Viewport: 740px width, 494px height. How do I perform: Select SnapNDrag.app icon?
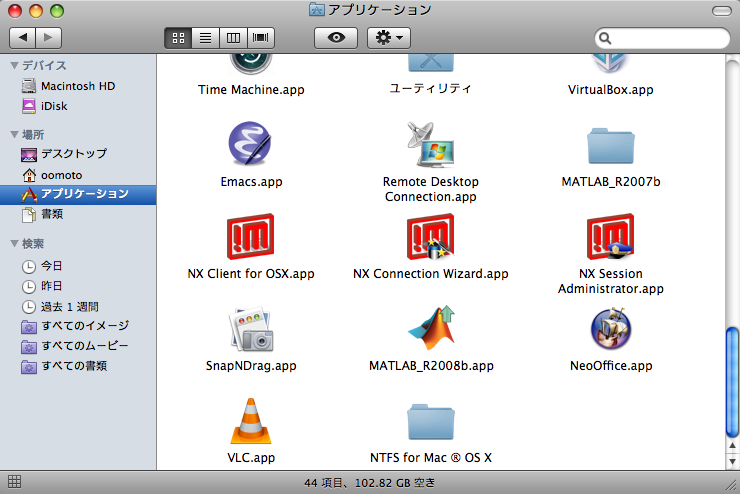click(251, 329)
